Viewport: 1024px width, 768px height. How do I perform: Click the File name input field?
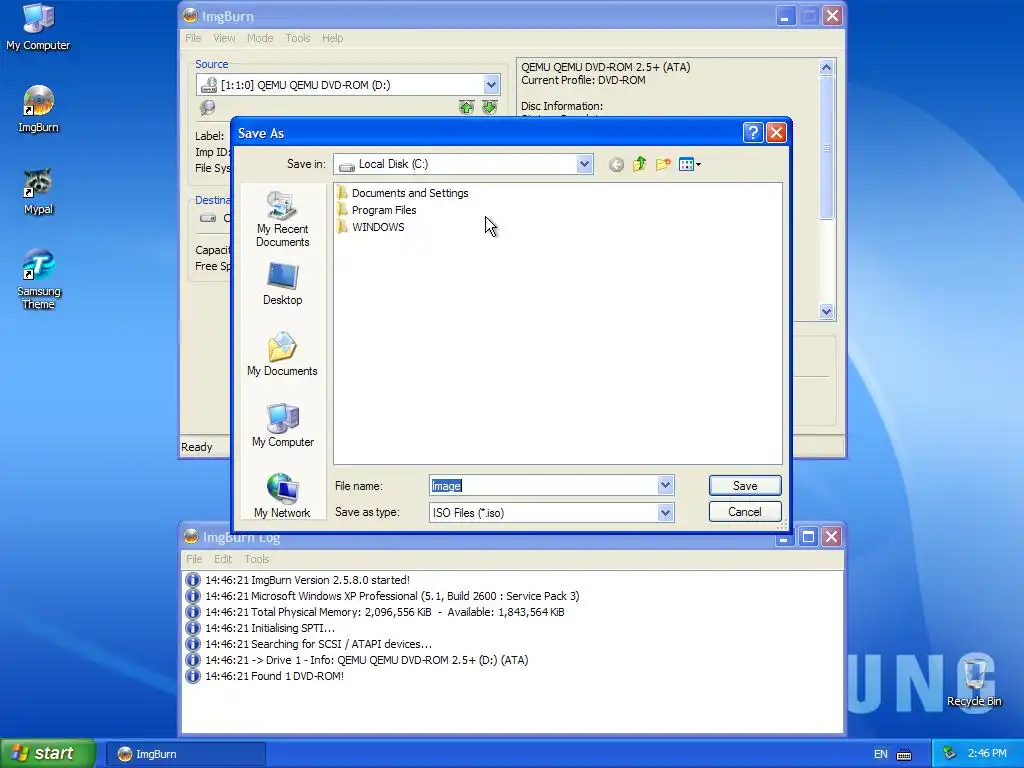(543, 485)
